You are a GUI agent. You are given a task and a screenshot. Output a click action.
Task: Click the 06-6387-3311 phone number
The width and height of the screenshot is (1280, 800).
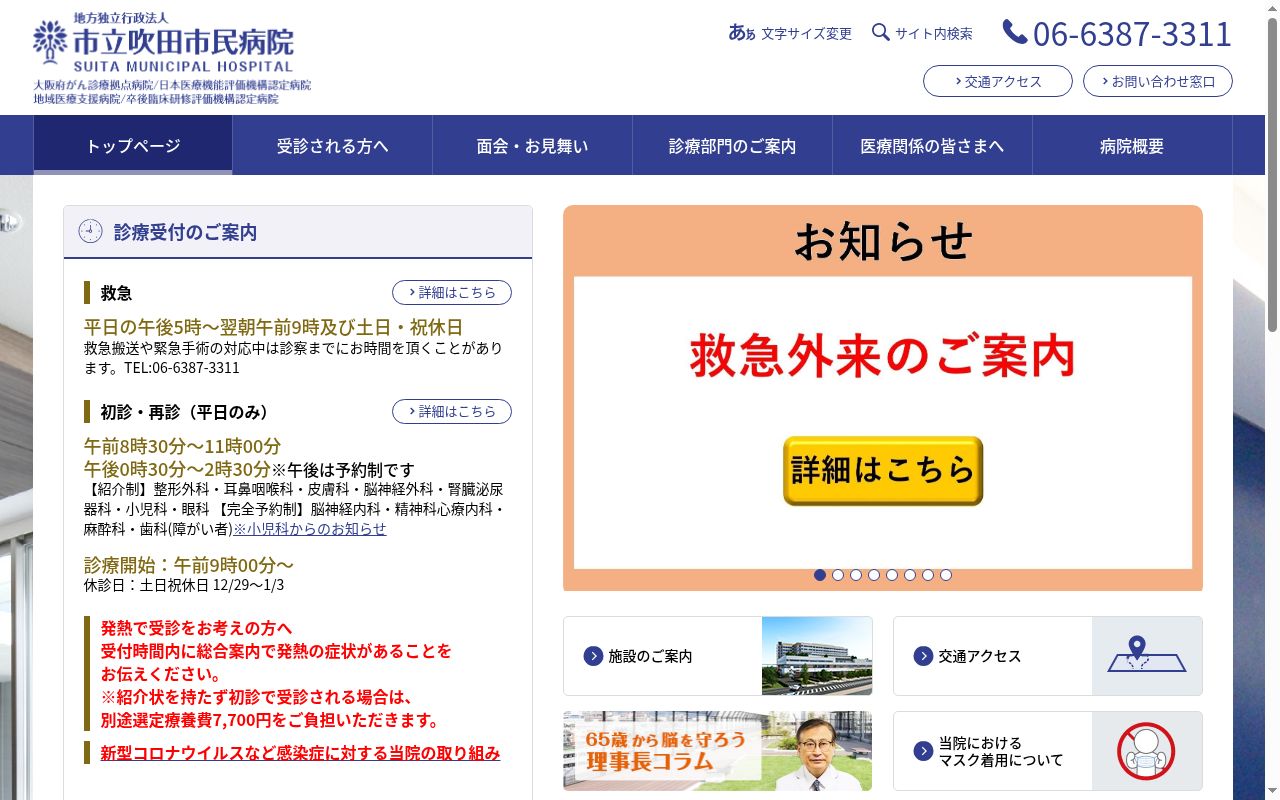(1132, 33)
